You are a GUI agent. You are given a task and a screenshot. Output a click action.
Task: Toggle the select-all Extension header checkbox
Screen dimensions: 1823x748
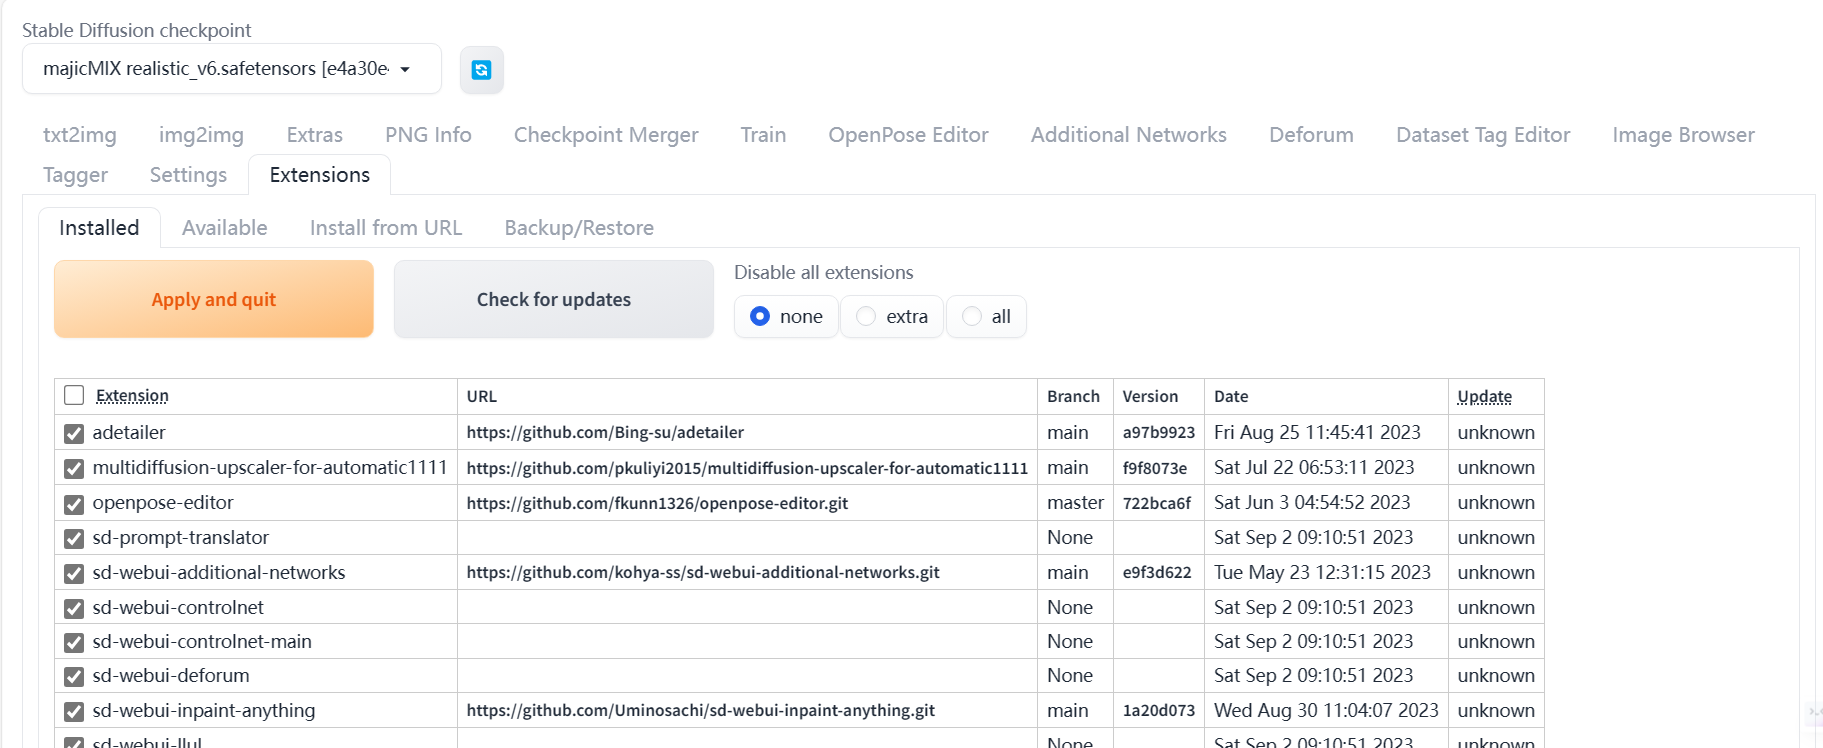pos(74,395)
